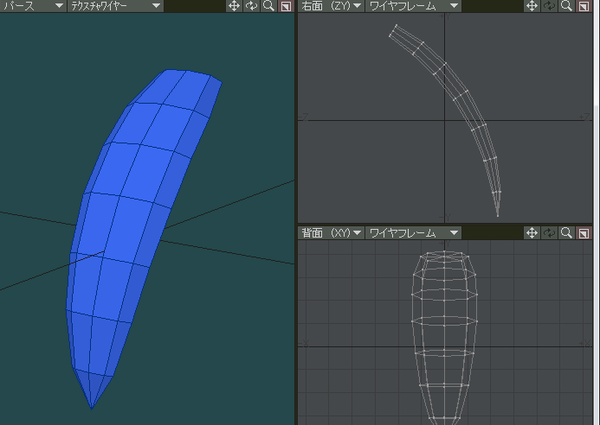
Task: Click the zoom magnifier in the right (ZY) viewport
Action: tap(566, 6)
